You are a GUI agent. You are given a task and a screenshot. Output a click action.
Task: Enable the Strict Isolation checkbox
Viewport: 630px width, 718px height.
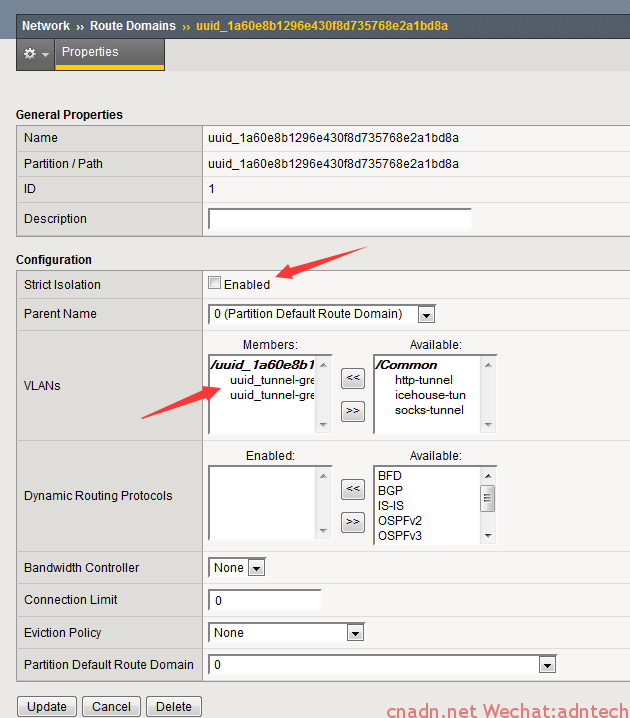[x=214, y=283]
